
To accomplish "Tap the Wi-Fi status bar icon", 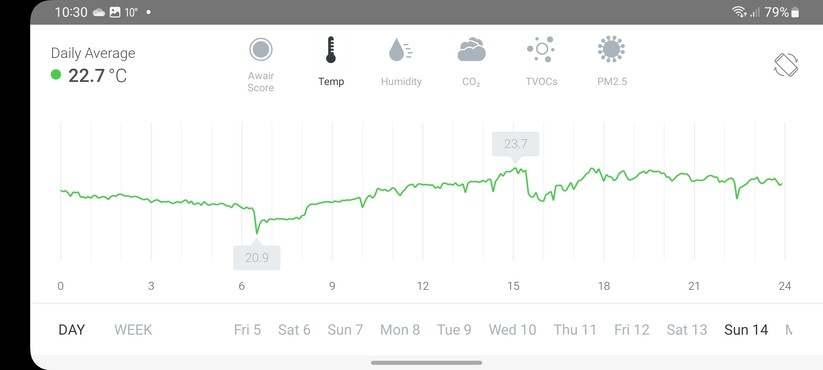I will (739, 12).
